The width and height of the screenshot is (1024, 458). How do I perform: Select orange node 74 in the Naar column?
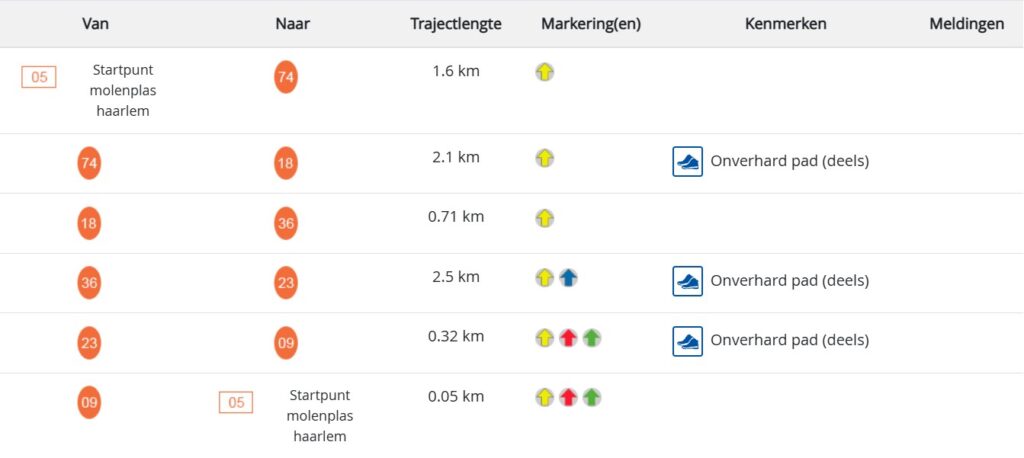pos(286,77)
